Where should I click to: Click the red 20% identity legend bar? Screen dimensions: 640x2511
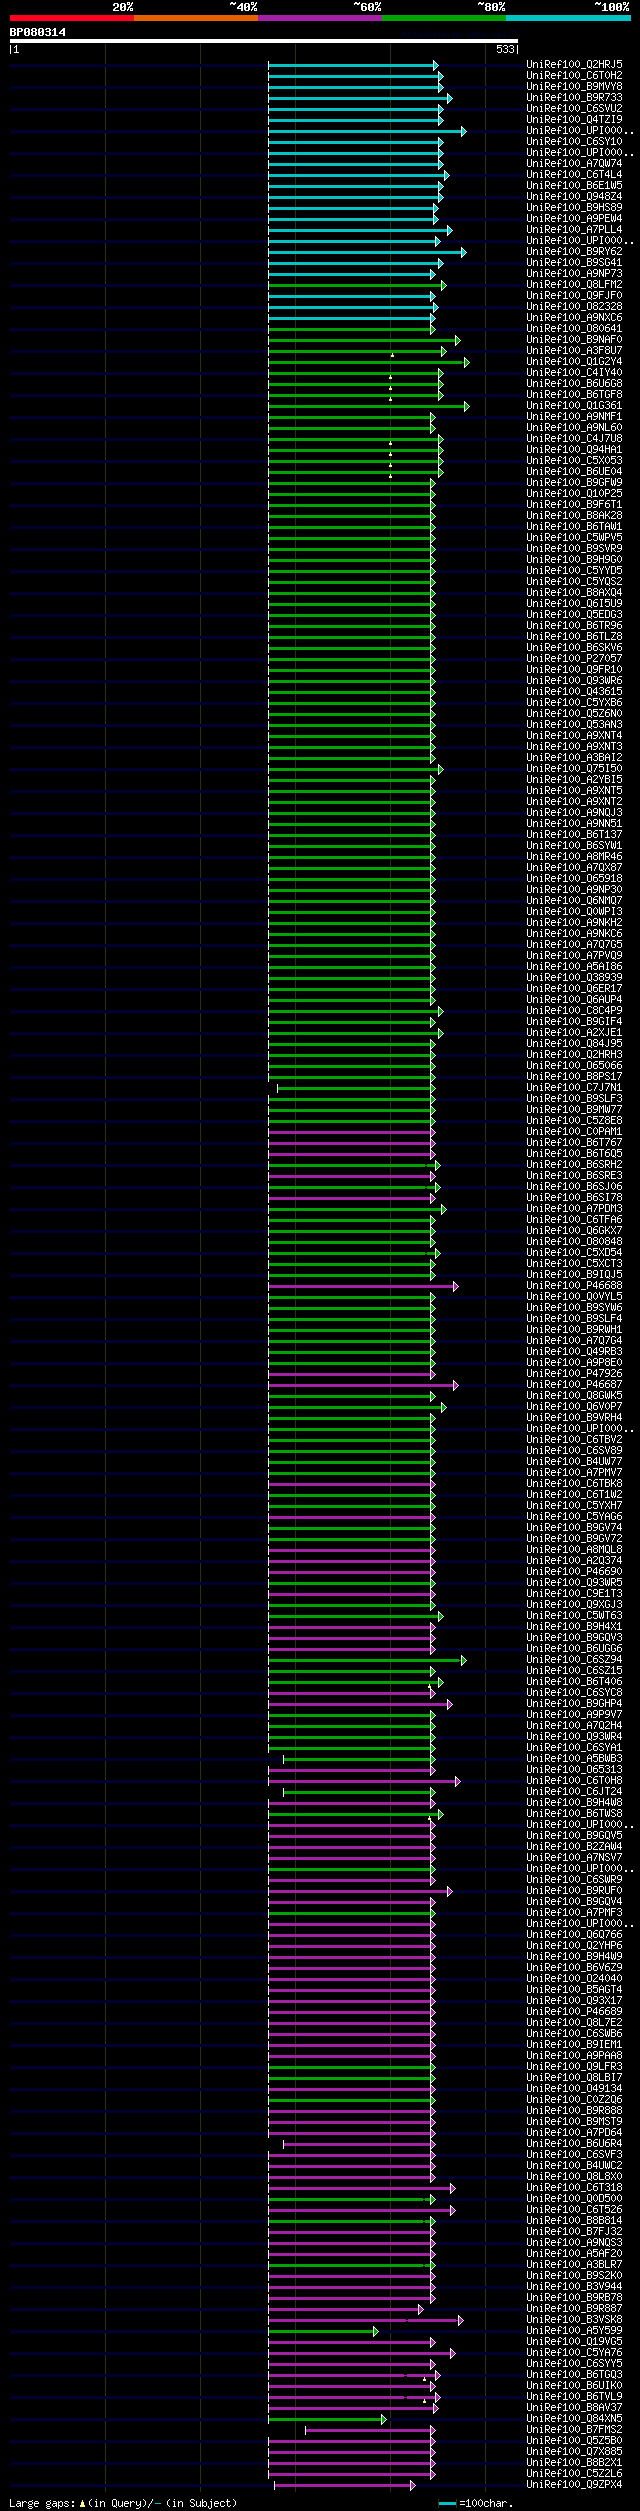tap(72, 18)
